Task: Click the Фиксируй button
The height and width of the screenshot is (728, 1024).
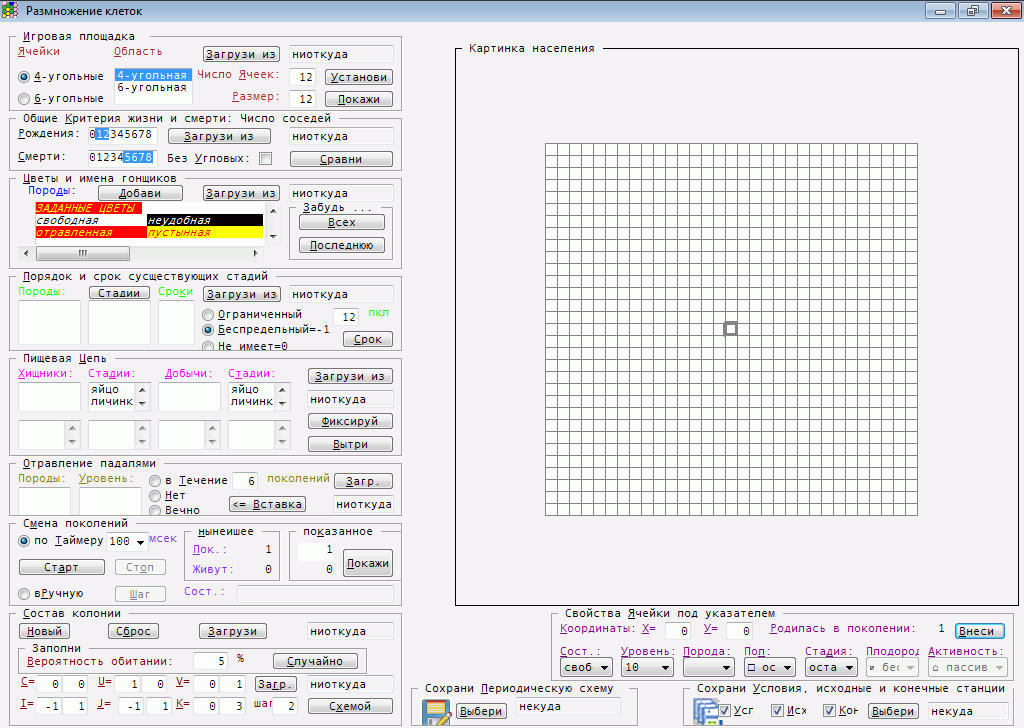Action: [x=350, y=421]
